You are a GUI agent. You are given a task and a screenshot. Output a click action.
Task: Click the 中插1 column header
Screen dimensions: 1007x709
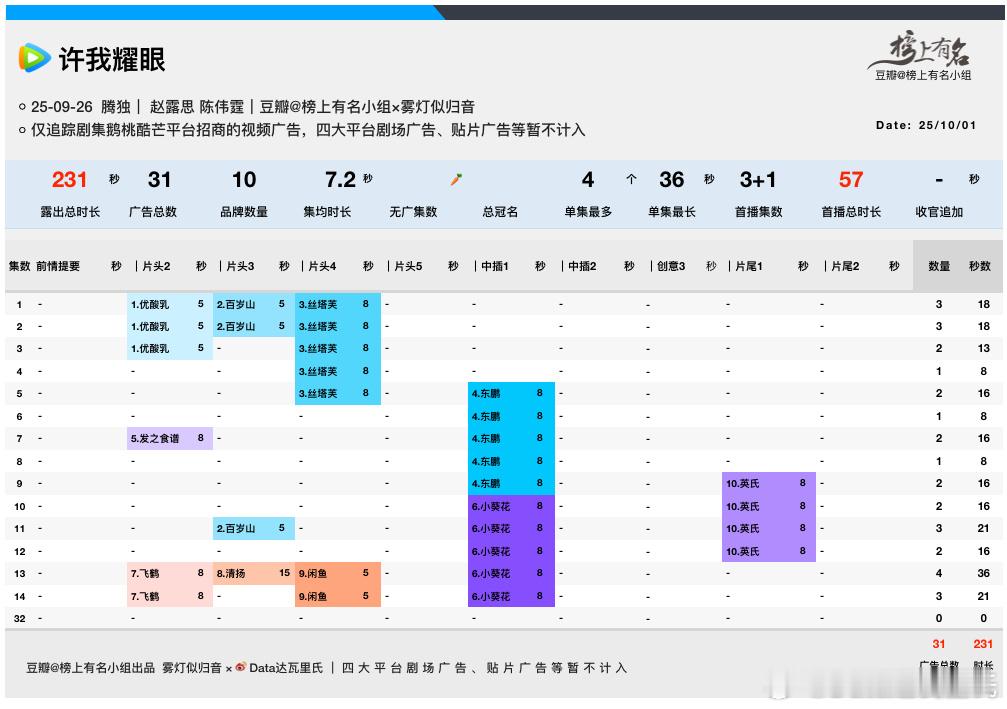[495, 266]
